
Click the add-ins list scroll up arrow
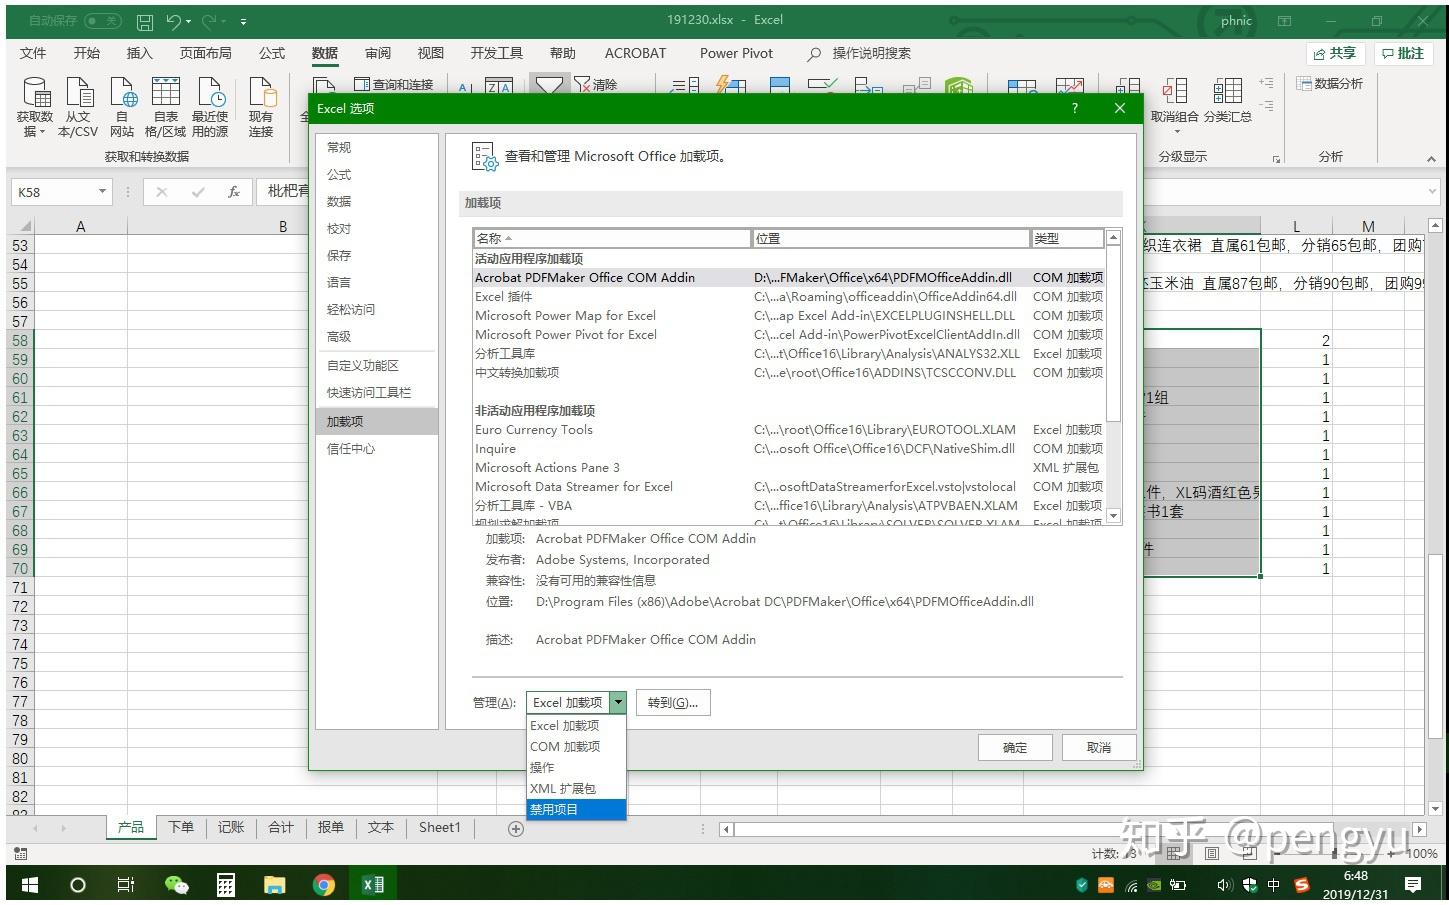click(x=1113, y=238)
